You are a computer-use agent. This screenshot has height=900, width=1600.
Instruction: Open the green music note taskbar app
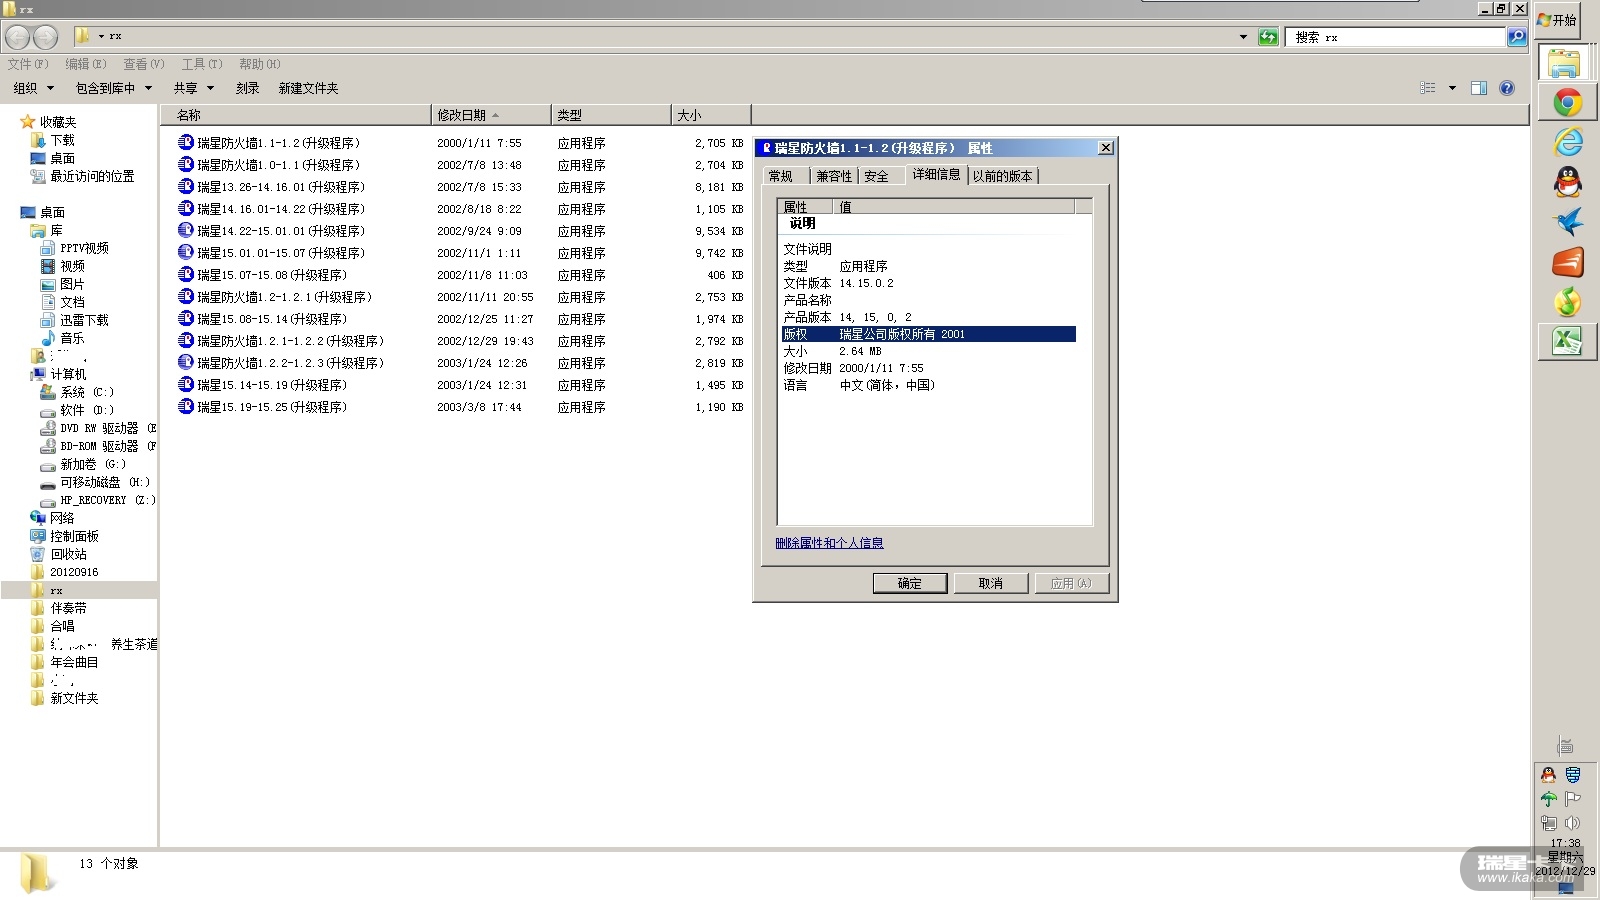tap(1567, 301)
